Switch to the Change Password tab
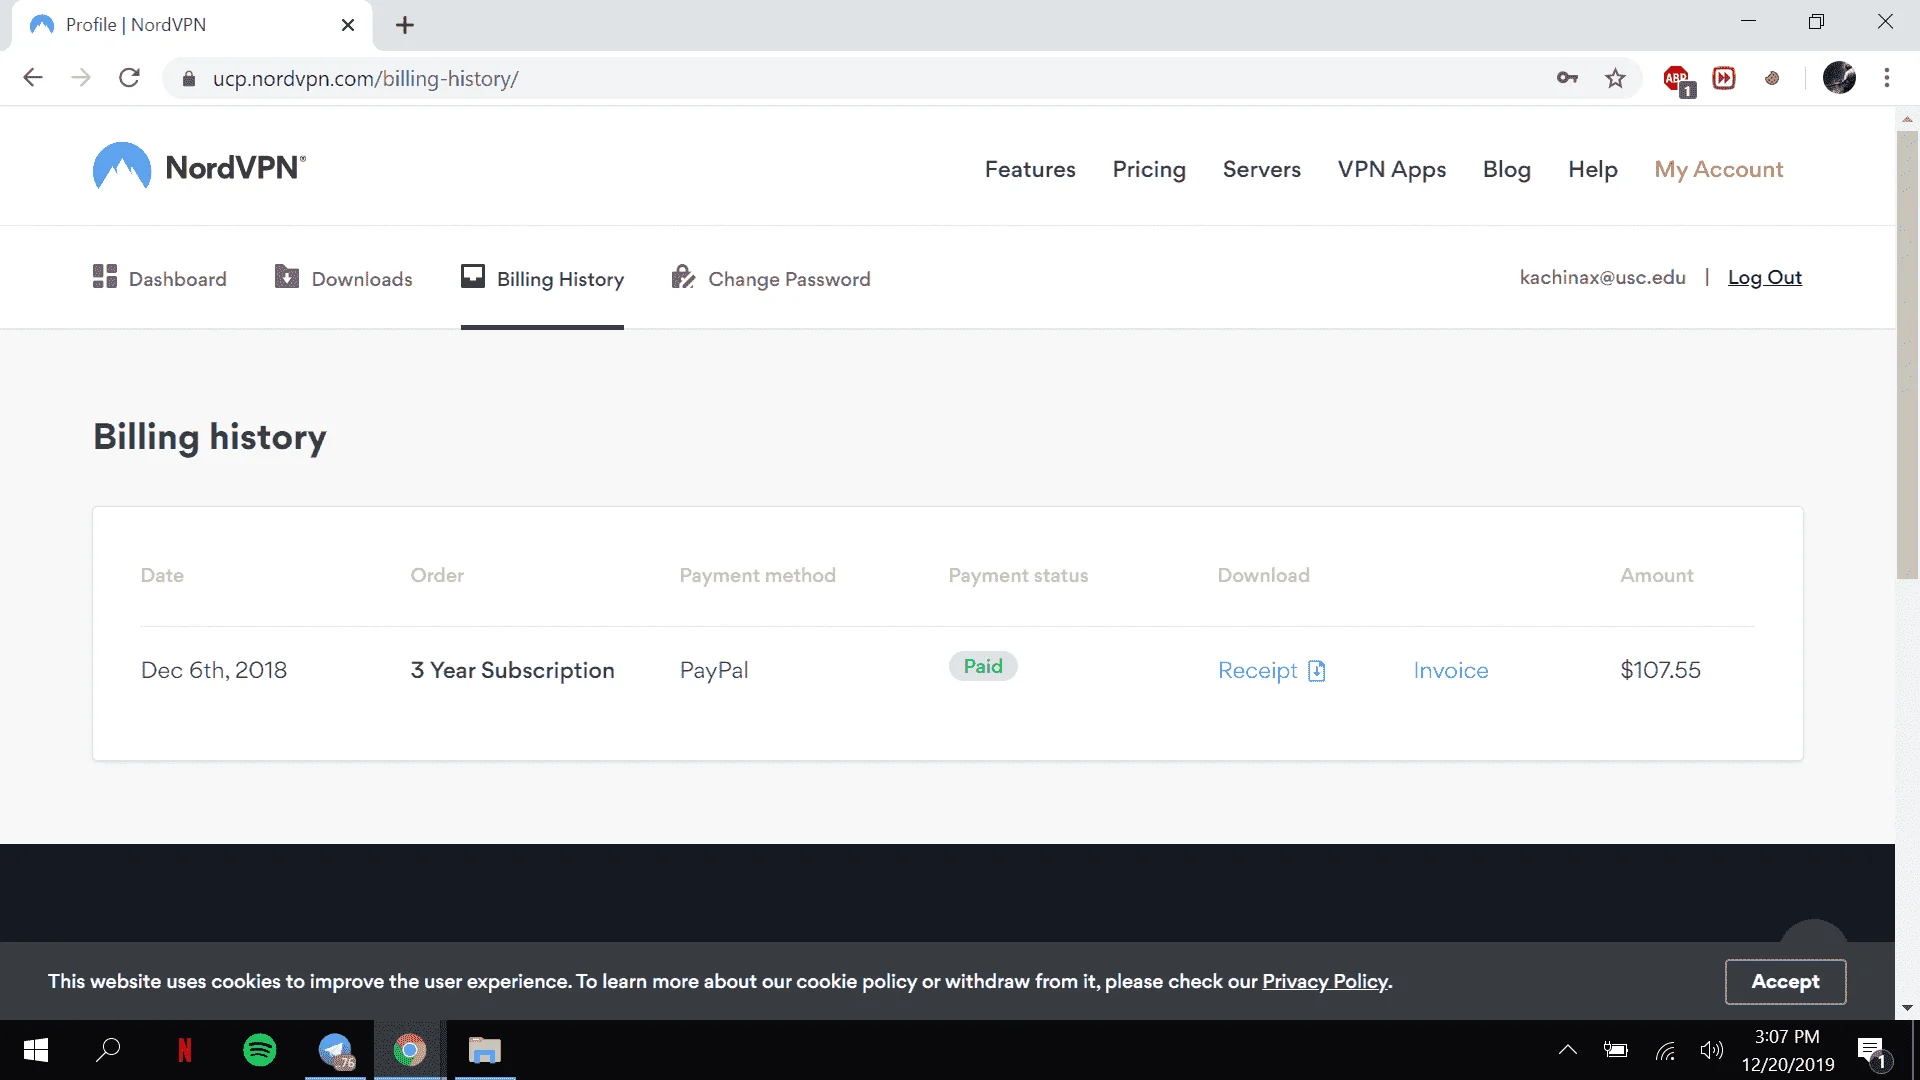This screenshot has height=1080, width=1920. tap(771, 278)
